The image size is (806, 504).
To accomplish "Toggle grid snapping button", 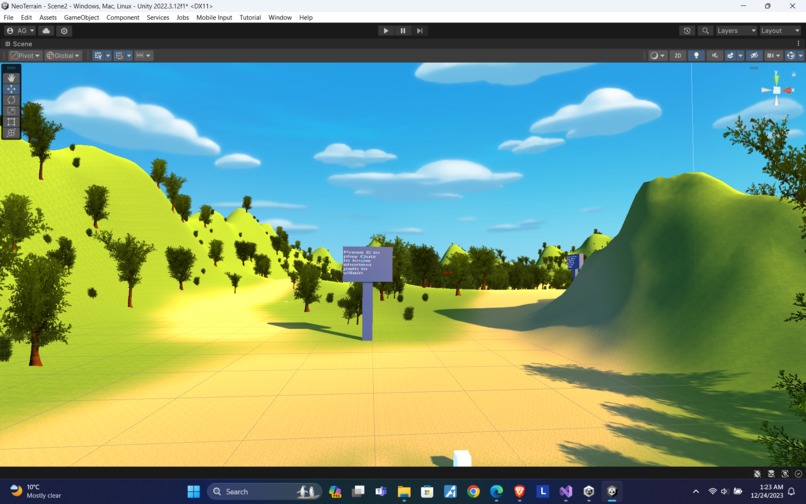I will coord(119,56).
